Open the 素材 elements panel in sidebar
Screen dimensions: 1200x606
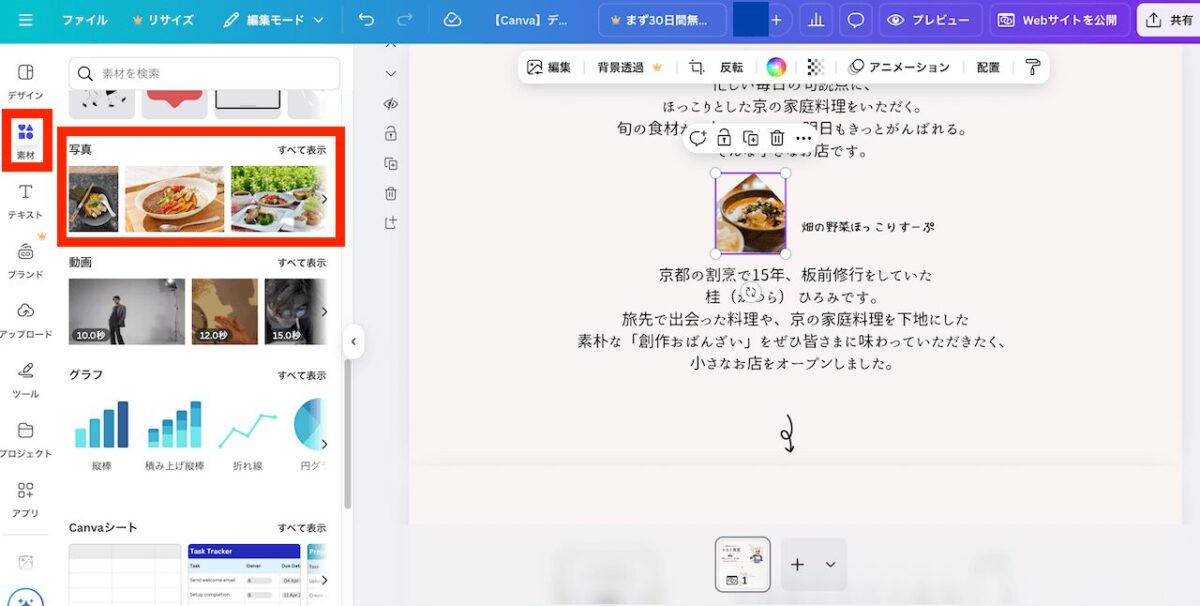point(26,140)
